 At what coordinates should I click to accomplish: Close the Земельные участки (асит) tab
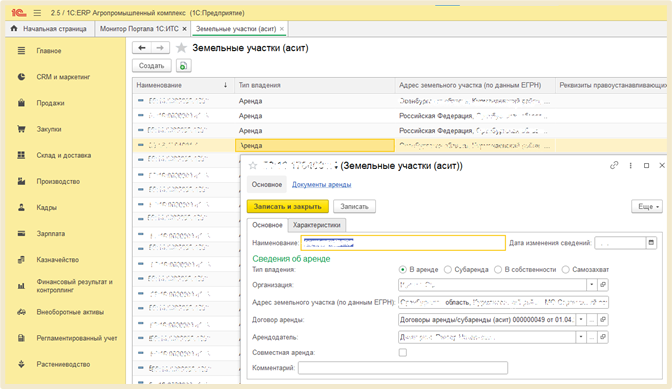(282, 29)
